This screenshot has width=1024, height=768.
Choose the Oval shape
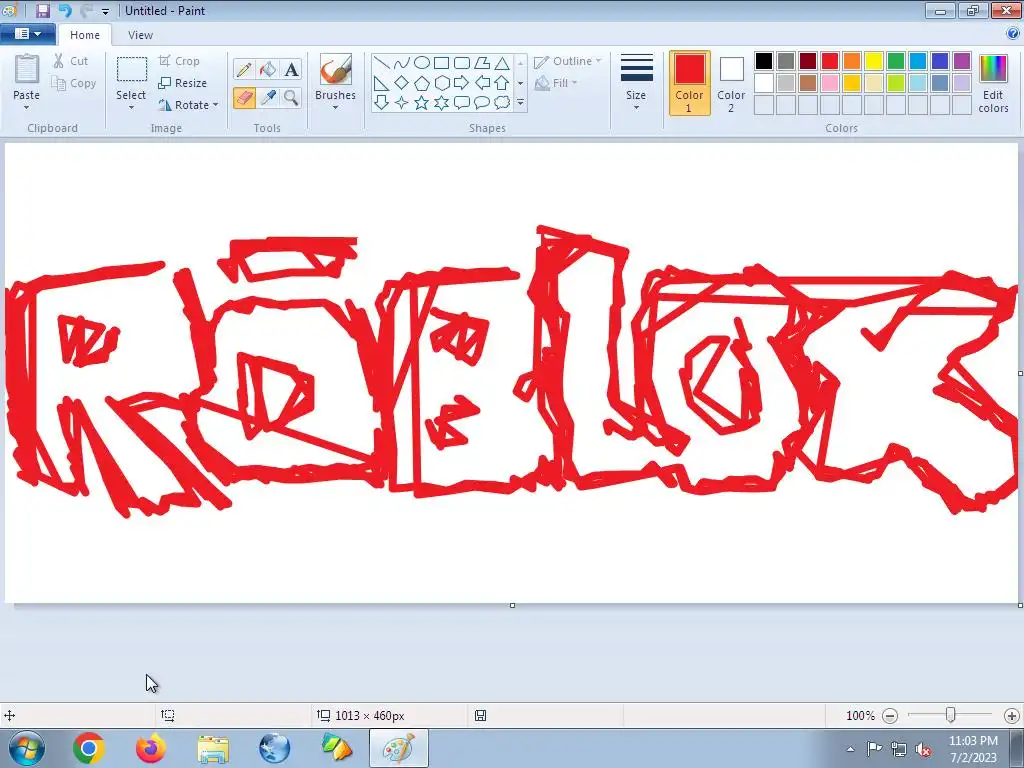422,63
